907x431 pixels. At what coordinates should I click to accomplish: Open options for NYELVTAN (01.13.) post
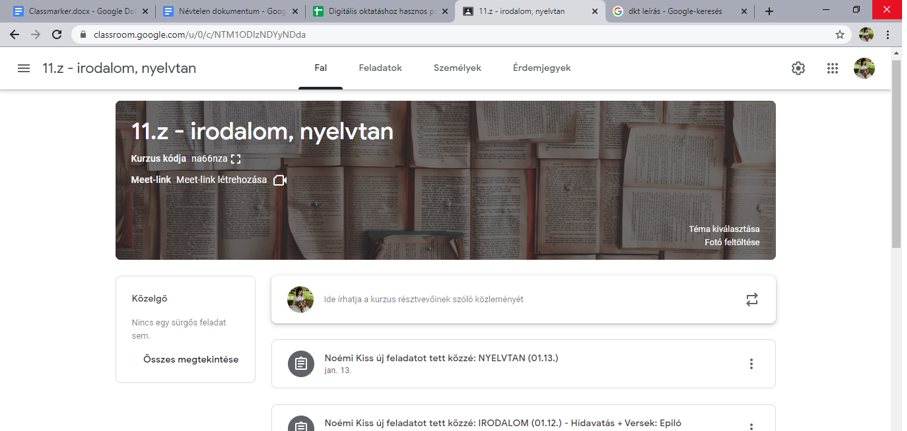(751, 364)
